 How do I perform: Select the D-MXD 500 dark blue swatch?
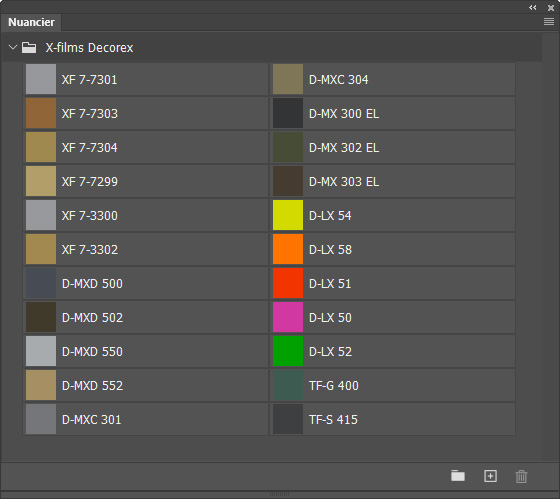coord(41,283)
